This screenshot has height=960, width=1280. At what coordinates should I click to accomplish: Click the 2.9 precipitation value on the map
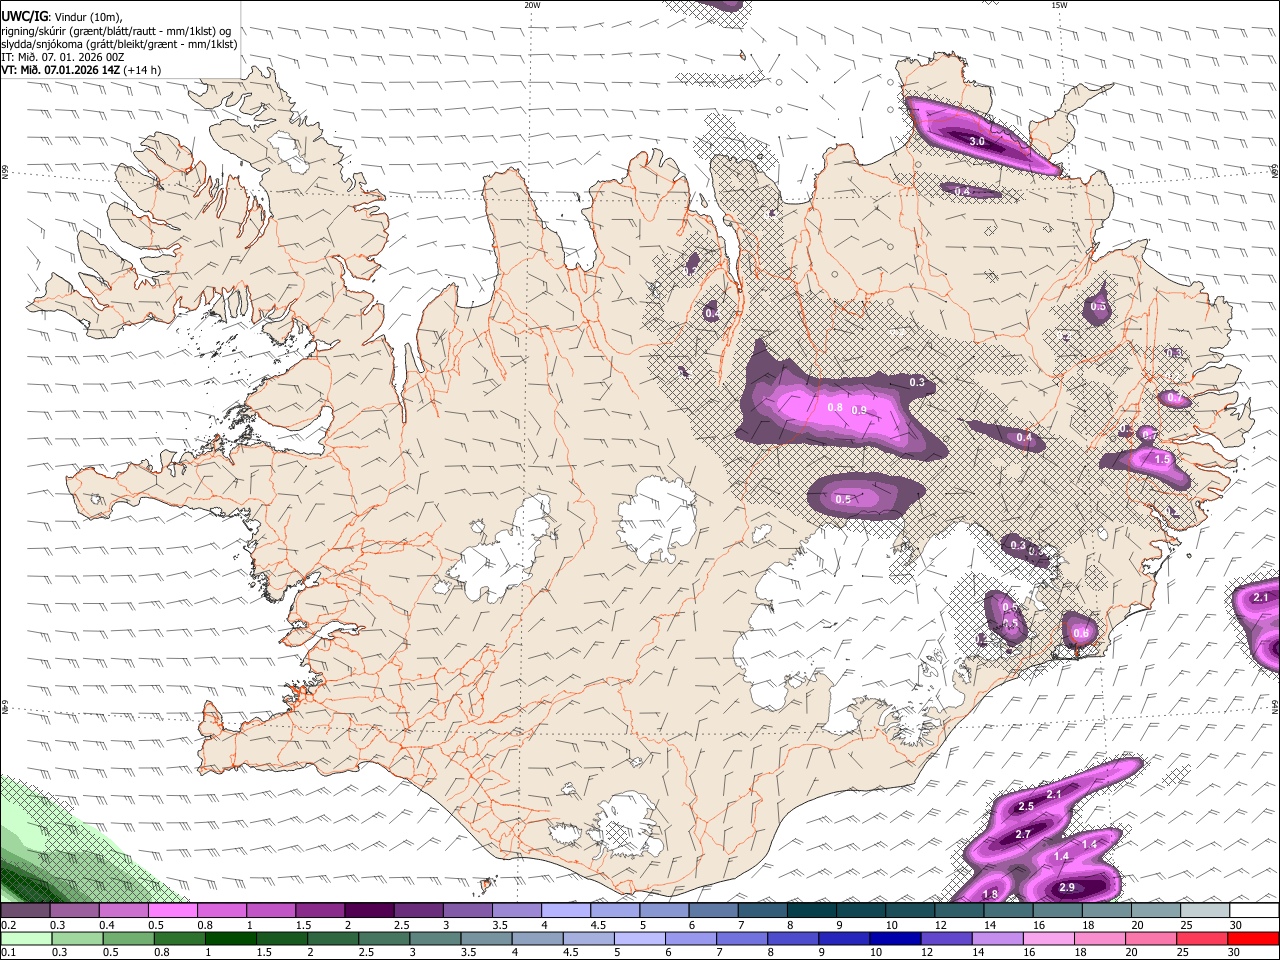(1066, 888)
